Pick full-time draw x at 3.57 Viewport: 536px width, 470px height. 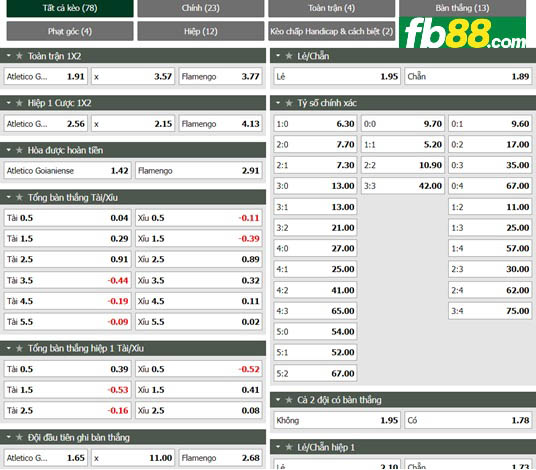pos(133,76)
